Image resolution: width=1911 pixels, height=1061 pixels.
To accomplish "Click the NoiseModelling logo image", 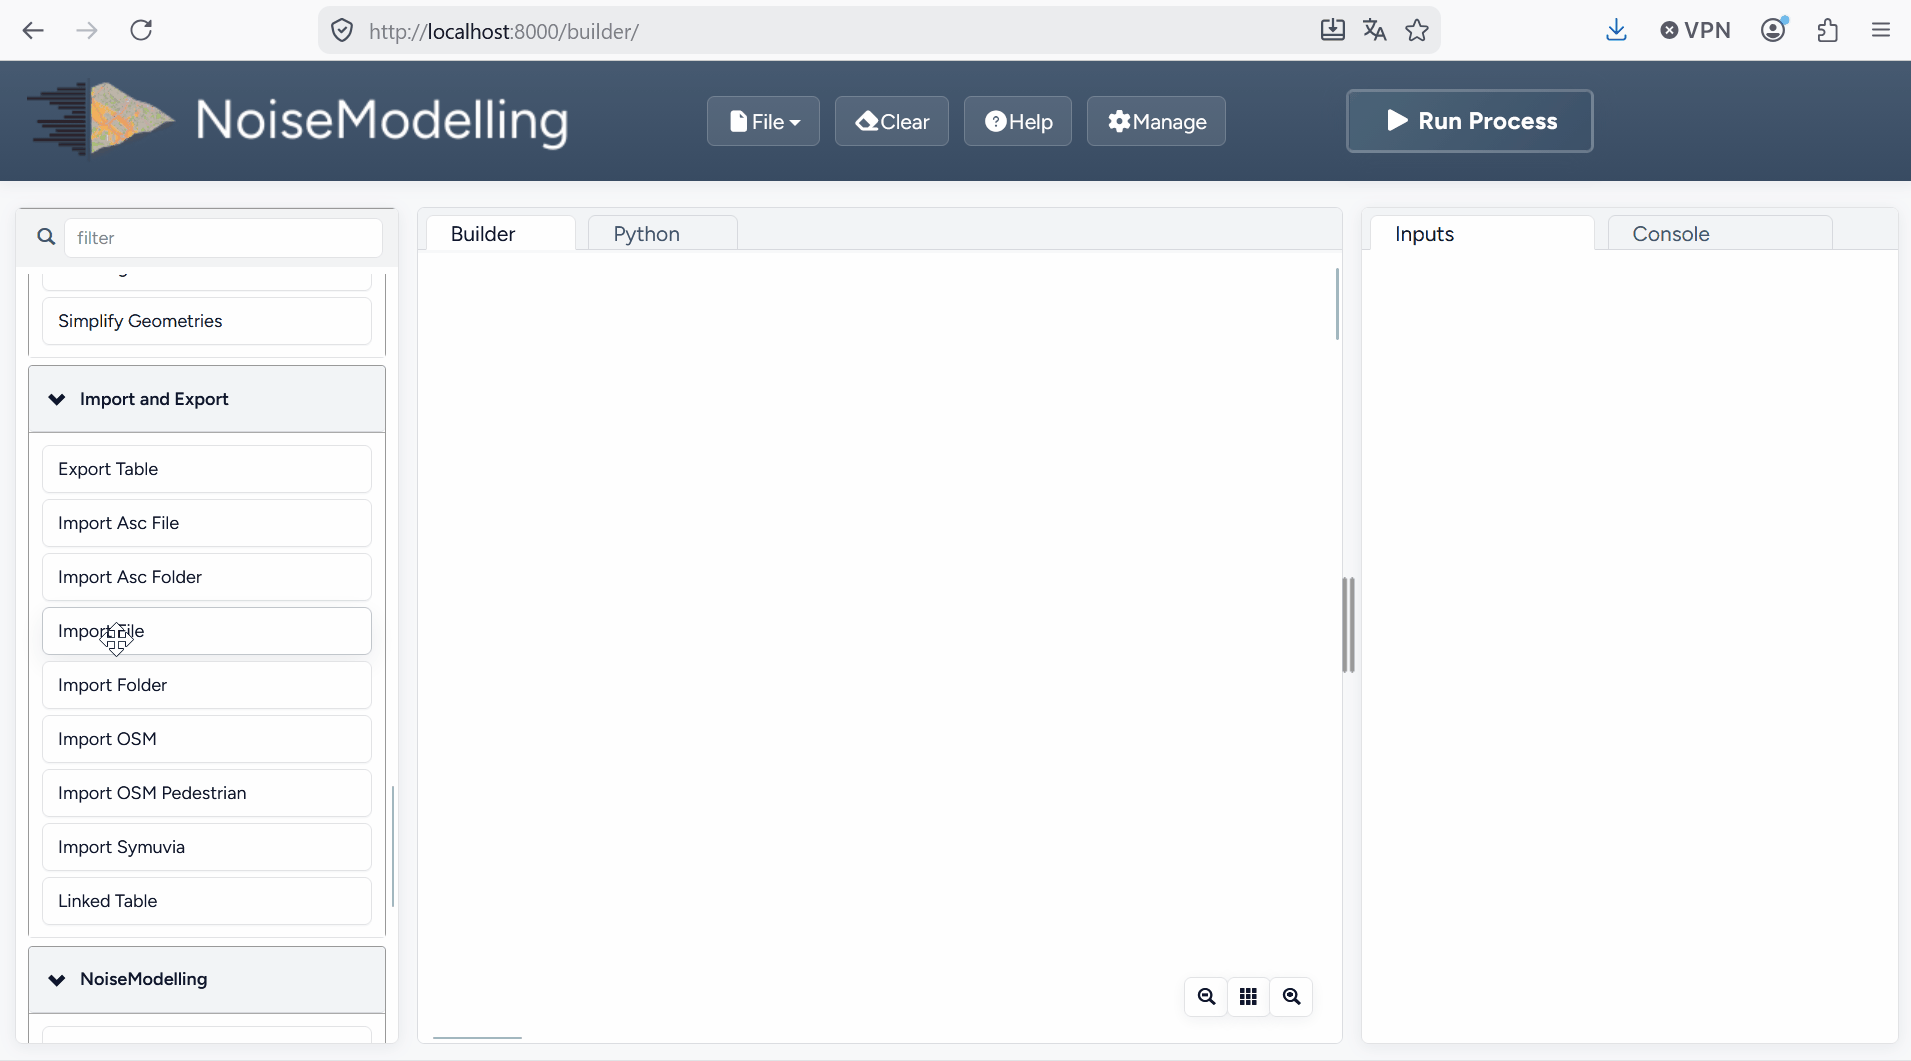I will (299, 119).
